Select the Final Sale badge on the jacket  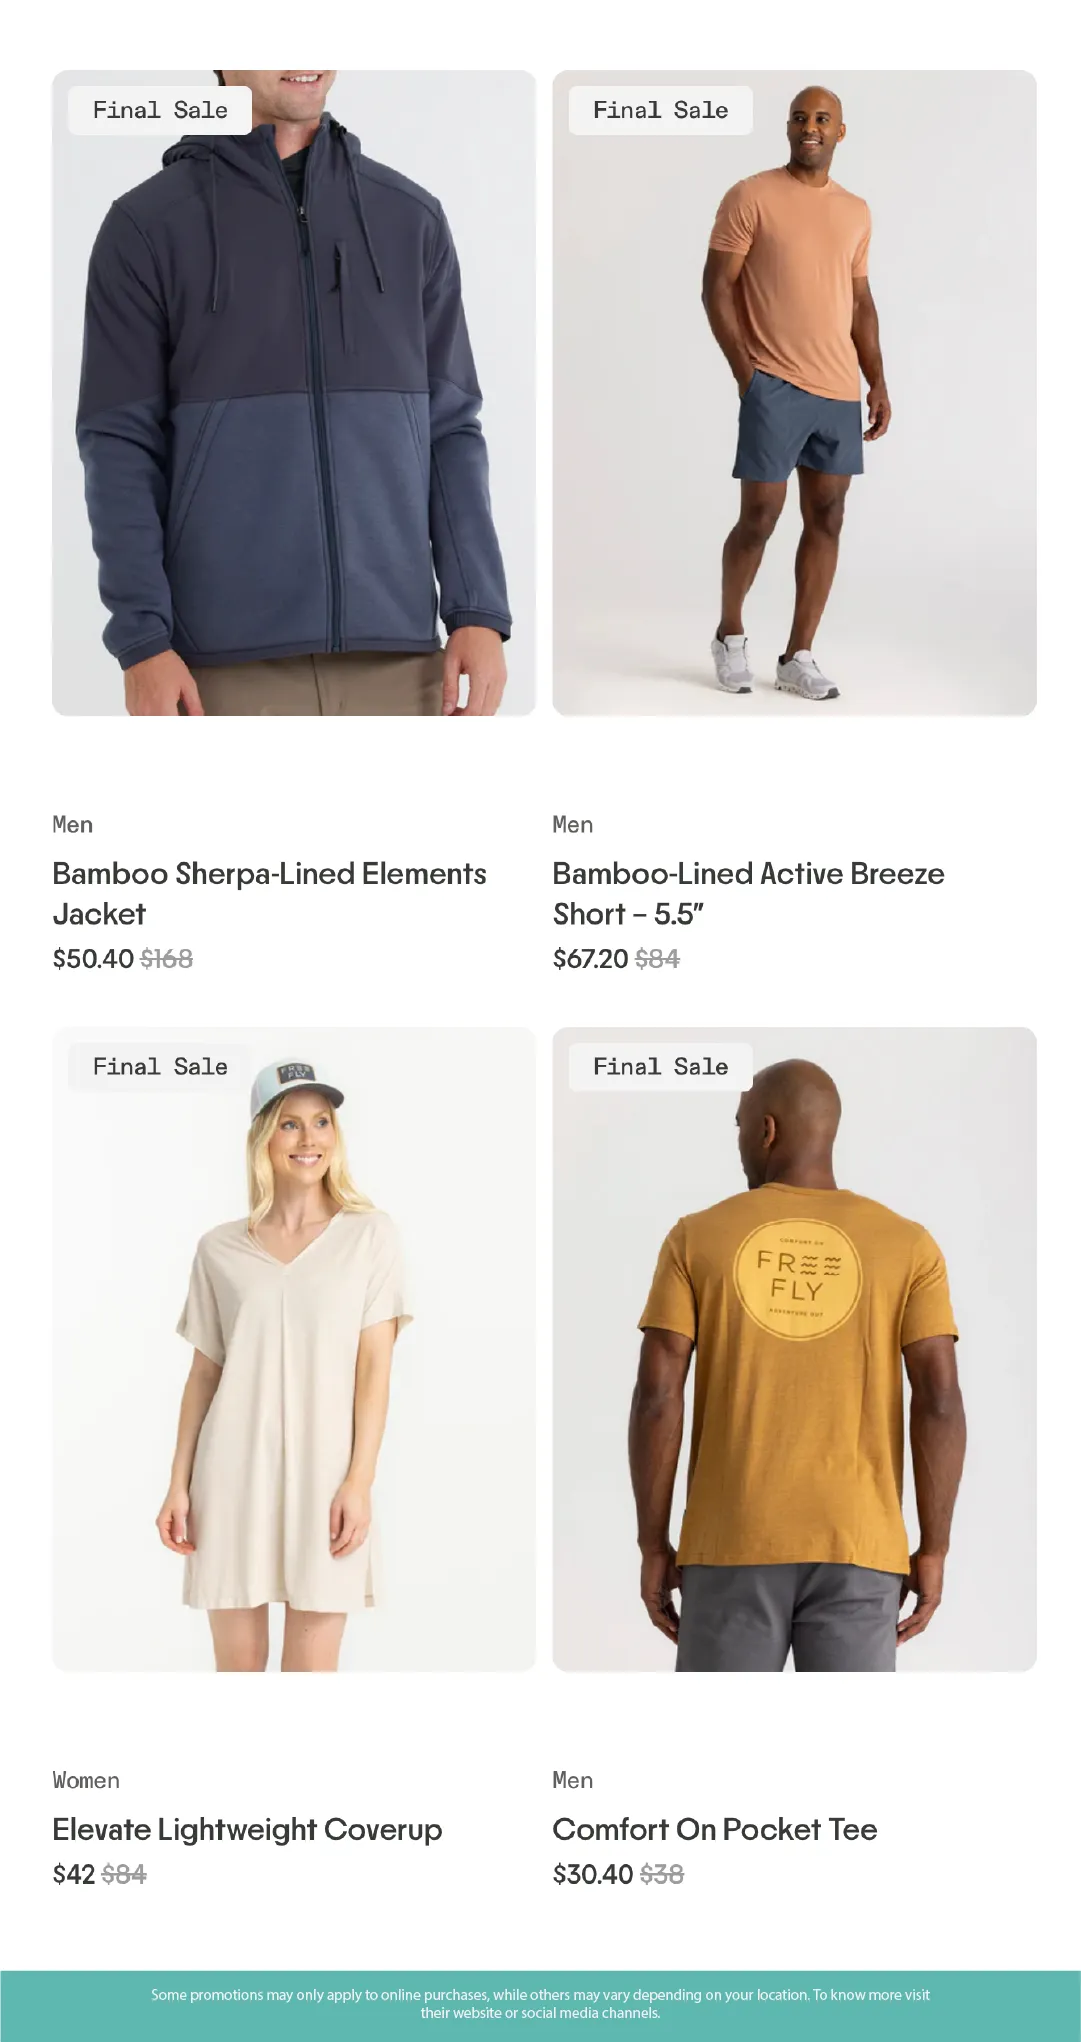160,110
